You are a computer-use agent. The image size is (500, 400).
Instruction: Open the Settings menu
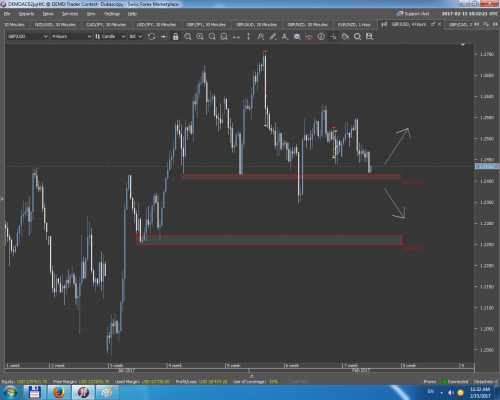pyautogui.click(x=112, y=14)
